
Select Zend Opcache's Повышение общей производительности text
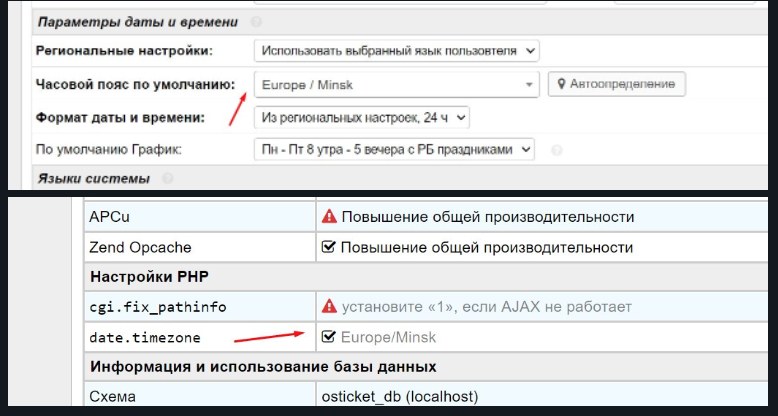click(487, 247)
